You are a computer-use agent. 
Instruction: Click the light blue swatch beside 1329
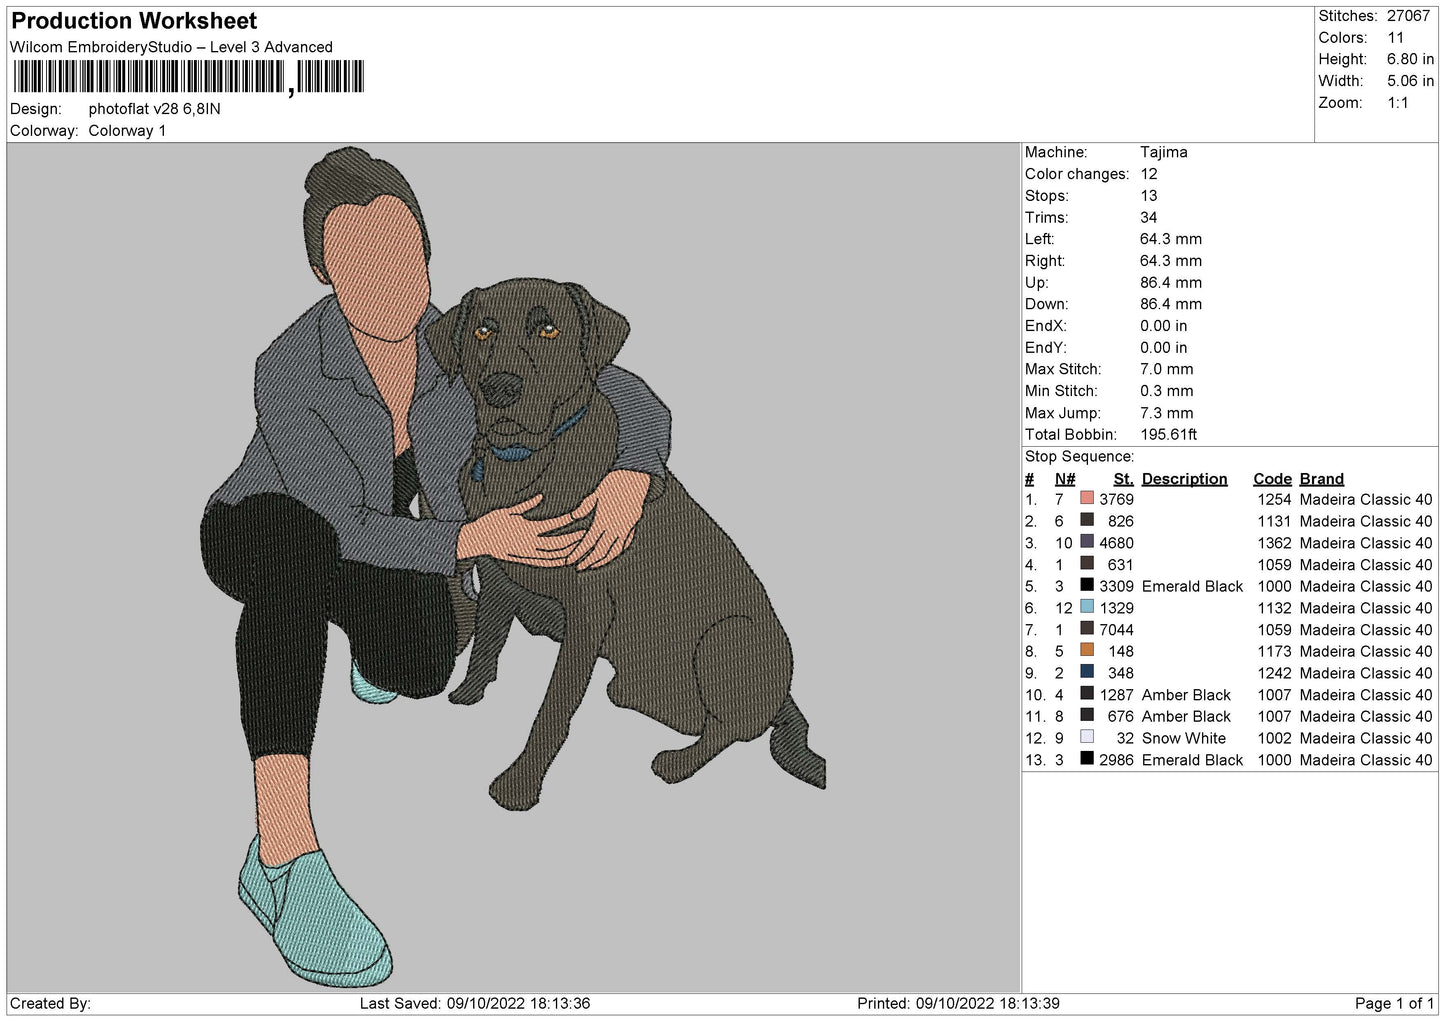coord(1087,607)
